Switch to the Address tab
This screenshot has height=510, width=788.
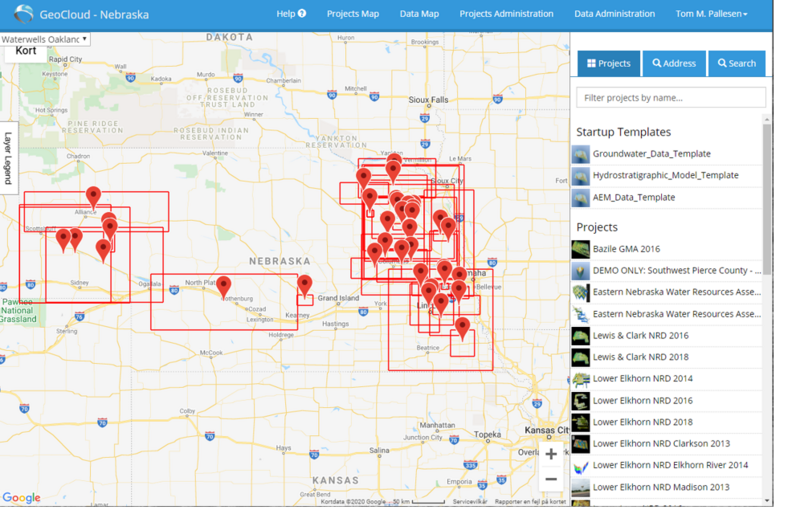674,63
